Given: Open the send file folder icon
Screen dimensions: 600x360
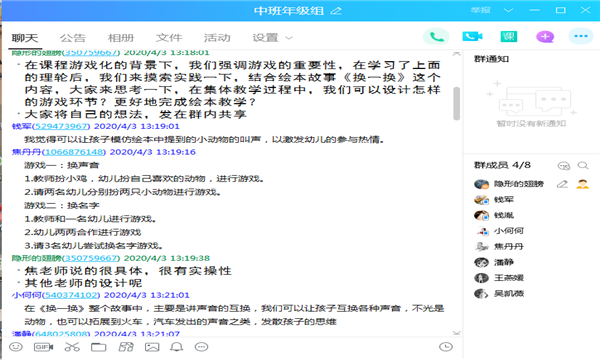Looking at the screenshot, I should [98, 347].
